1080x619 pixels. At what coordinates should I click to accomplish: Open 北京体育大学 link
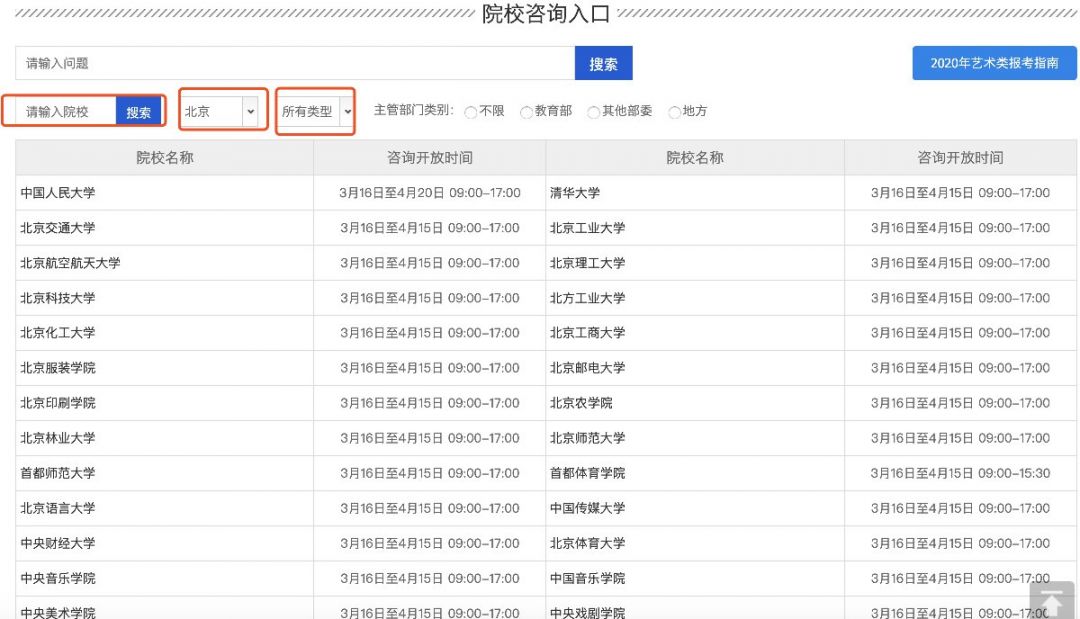pyautogui.click(x=588, y=543)
